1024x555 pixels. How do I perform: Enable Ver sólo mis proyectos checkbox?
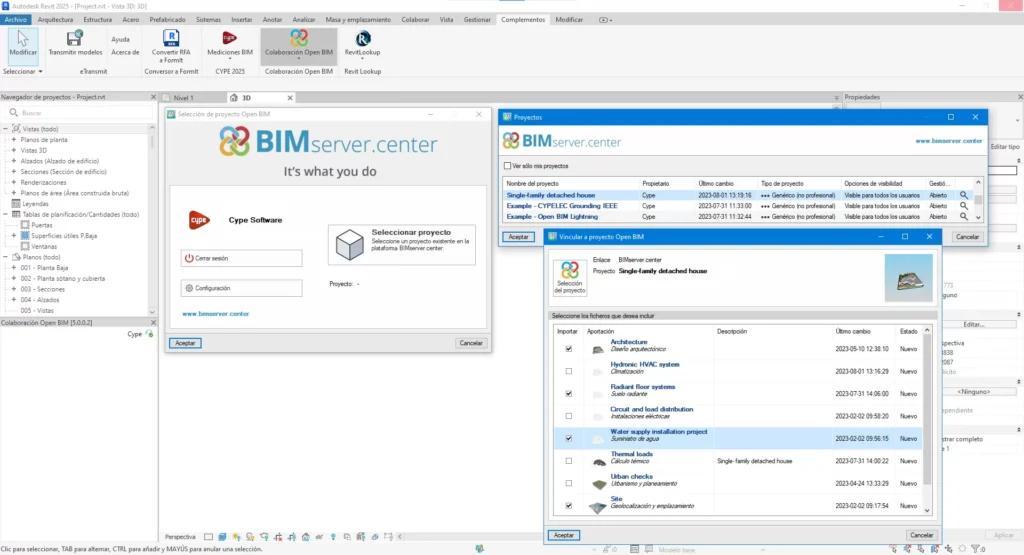tap(507, 166)
